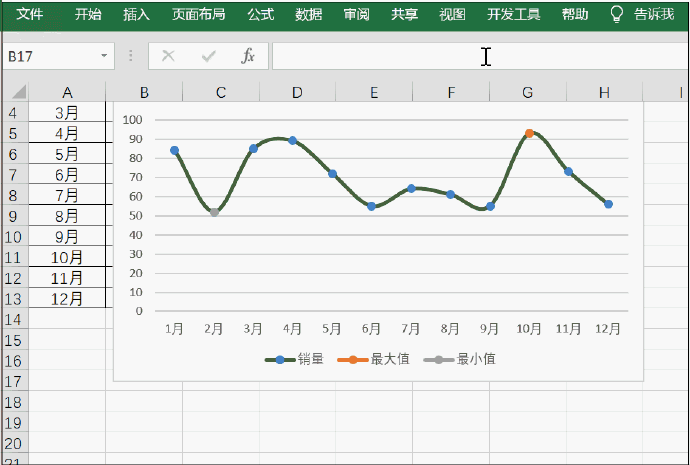Select column B header
The width and height of the screenshot is (690, 465).
click(x=144, y=92)
